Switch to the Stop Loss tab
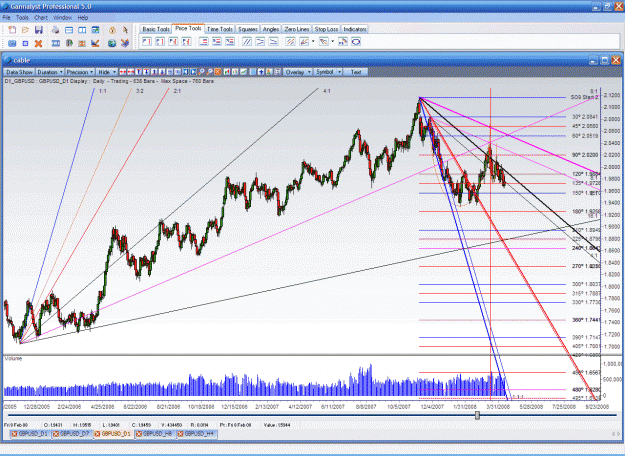The image size is (625, 456). tap(326, 29)
